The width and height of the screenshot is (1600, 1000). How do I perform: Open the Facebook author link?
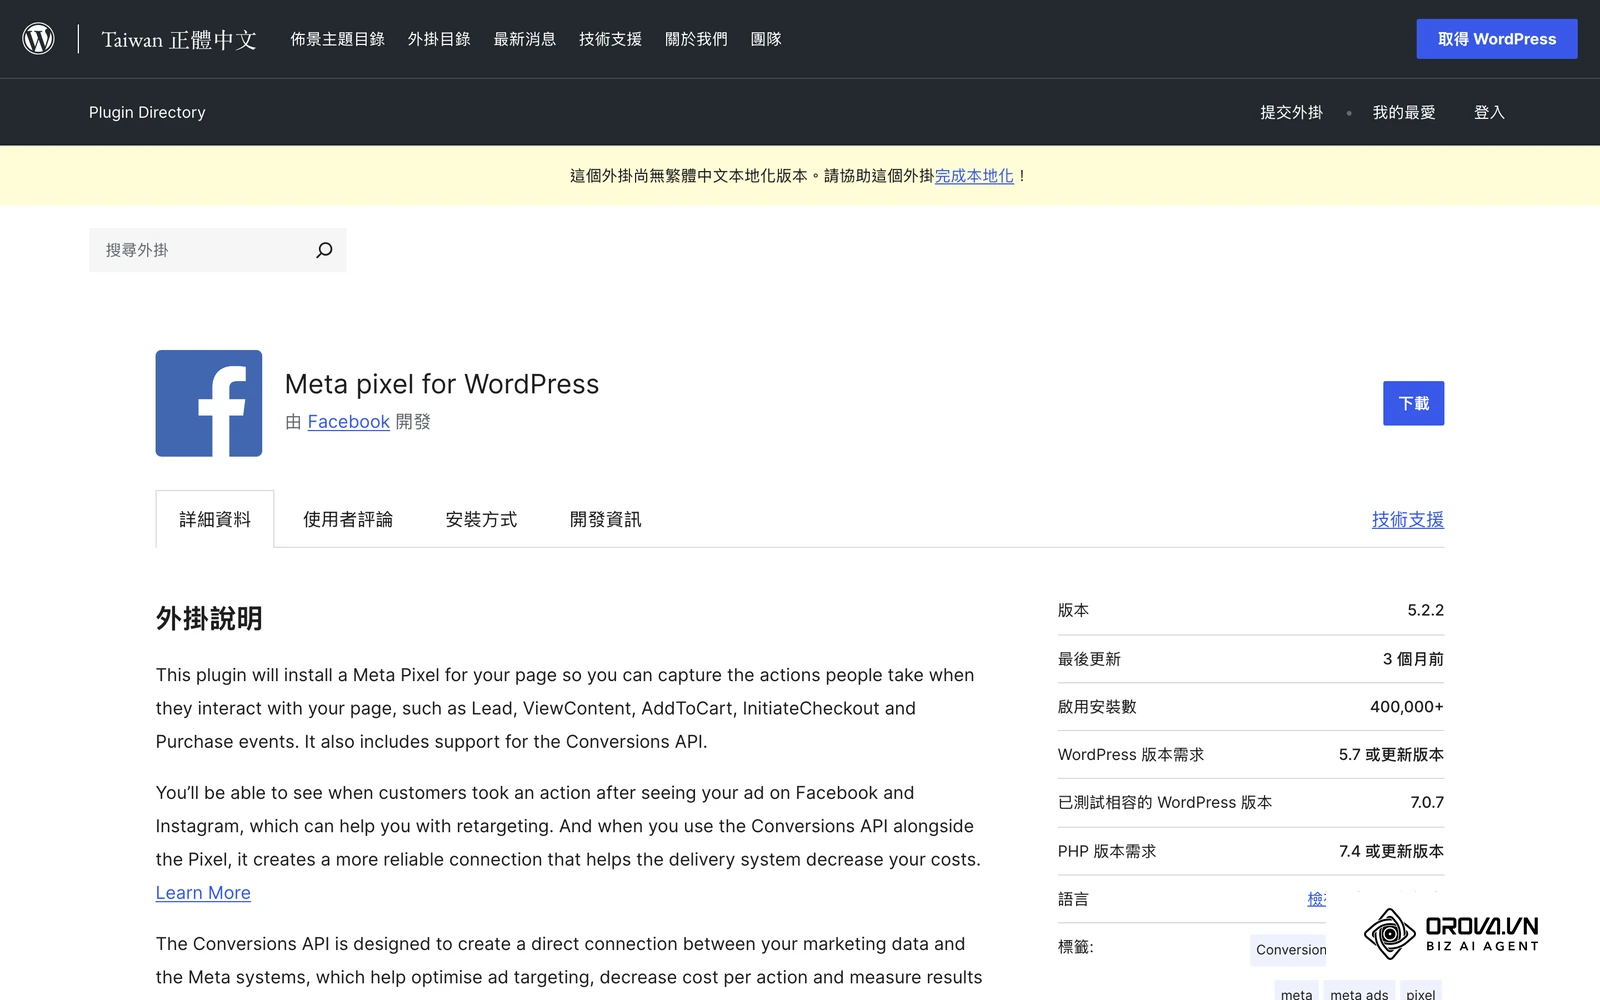[349, 422]
